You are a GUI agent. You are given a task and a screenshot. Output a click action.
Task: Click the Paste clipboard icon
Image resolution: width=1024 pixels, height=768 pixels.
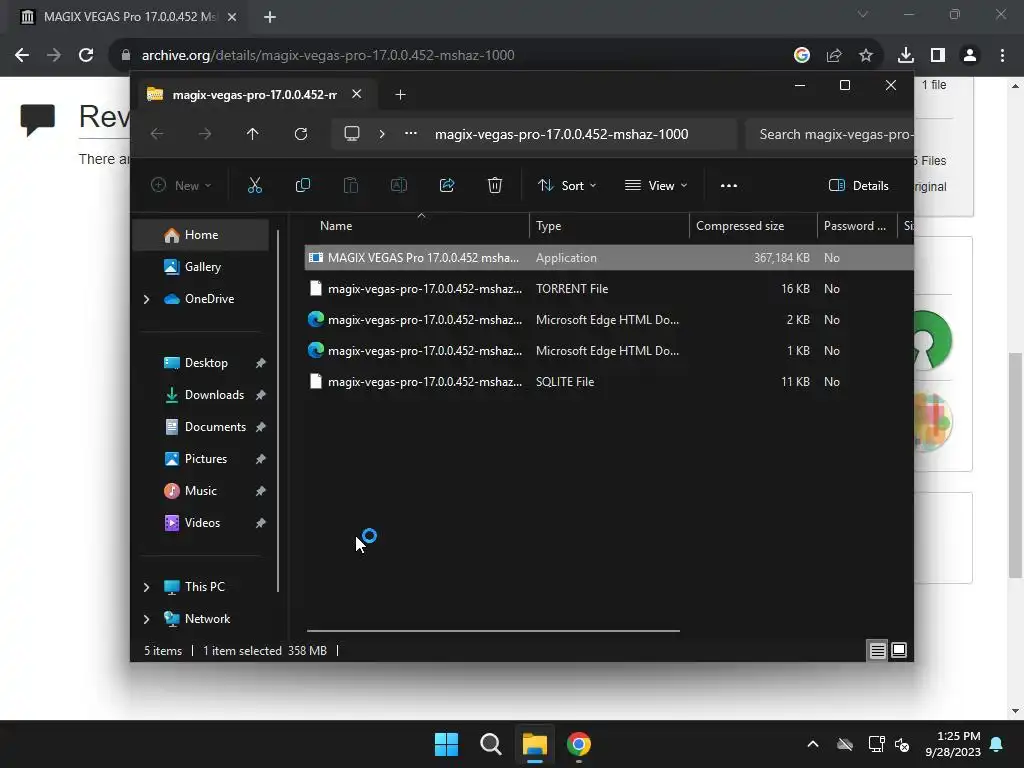point(351,185)
